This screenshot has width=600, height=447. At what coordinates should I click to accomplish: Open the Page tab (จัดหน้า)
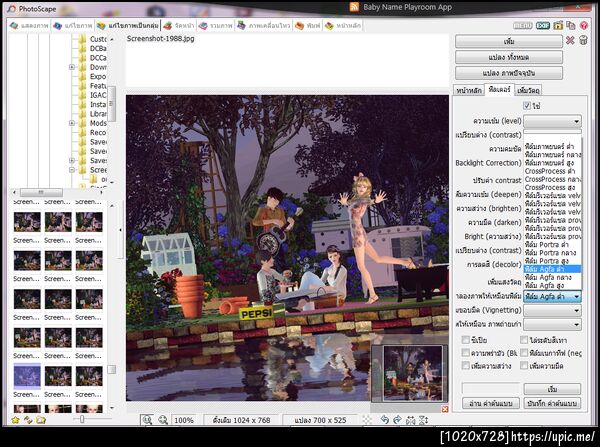(x=179, y=26)
